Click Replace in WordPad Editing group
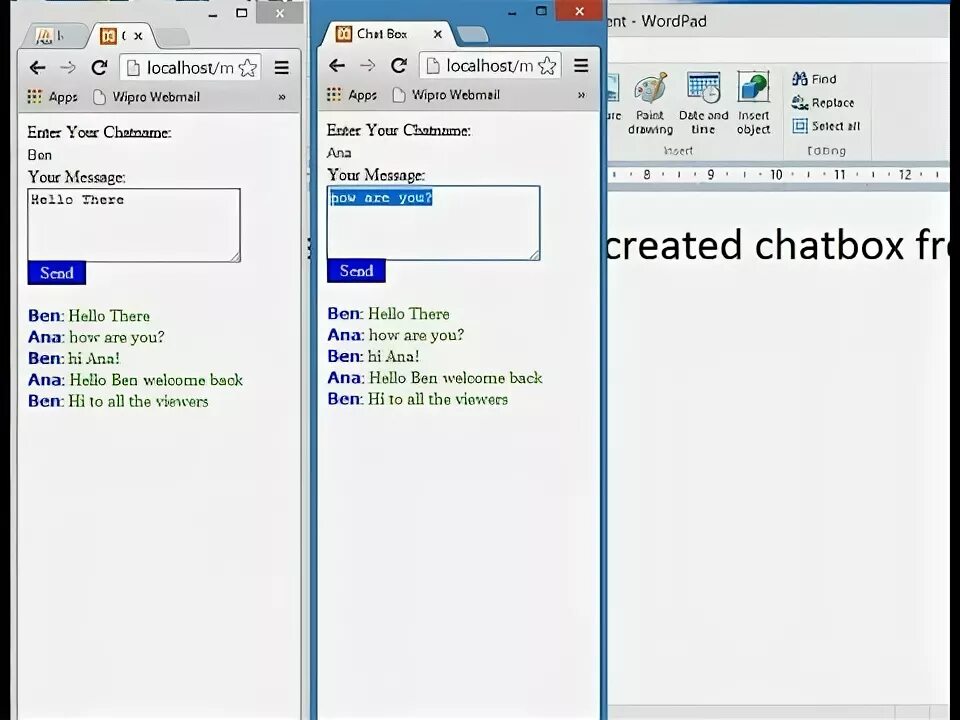960x720 pixels. pos(823,103)
